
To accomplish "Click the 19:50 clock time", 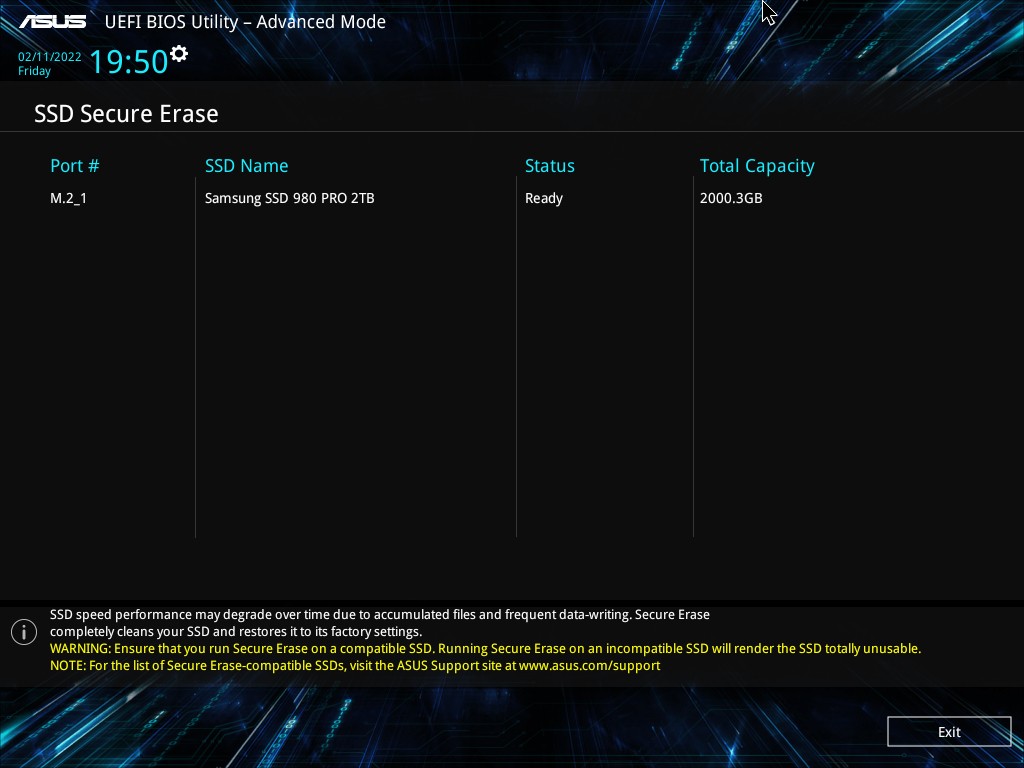I will click(129, 61).
